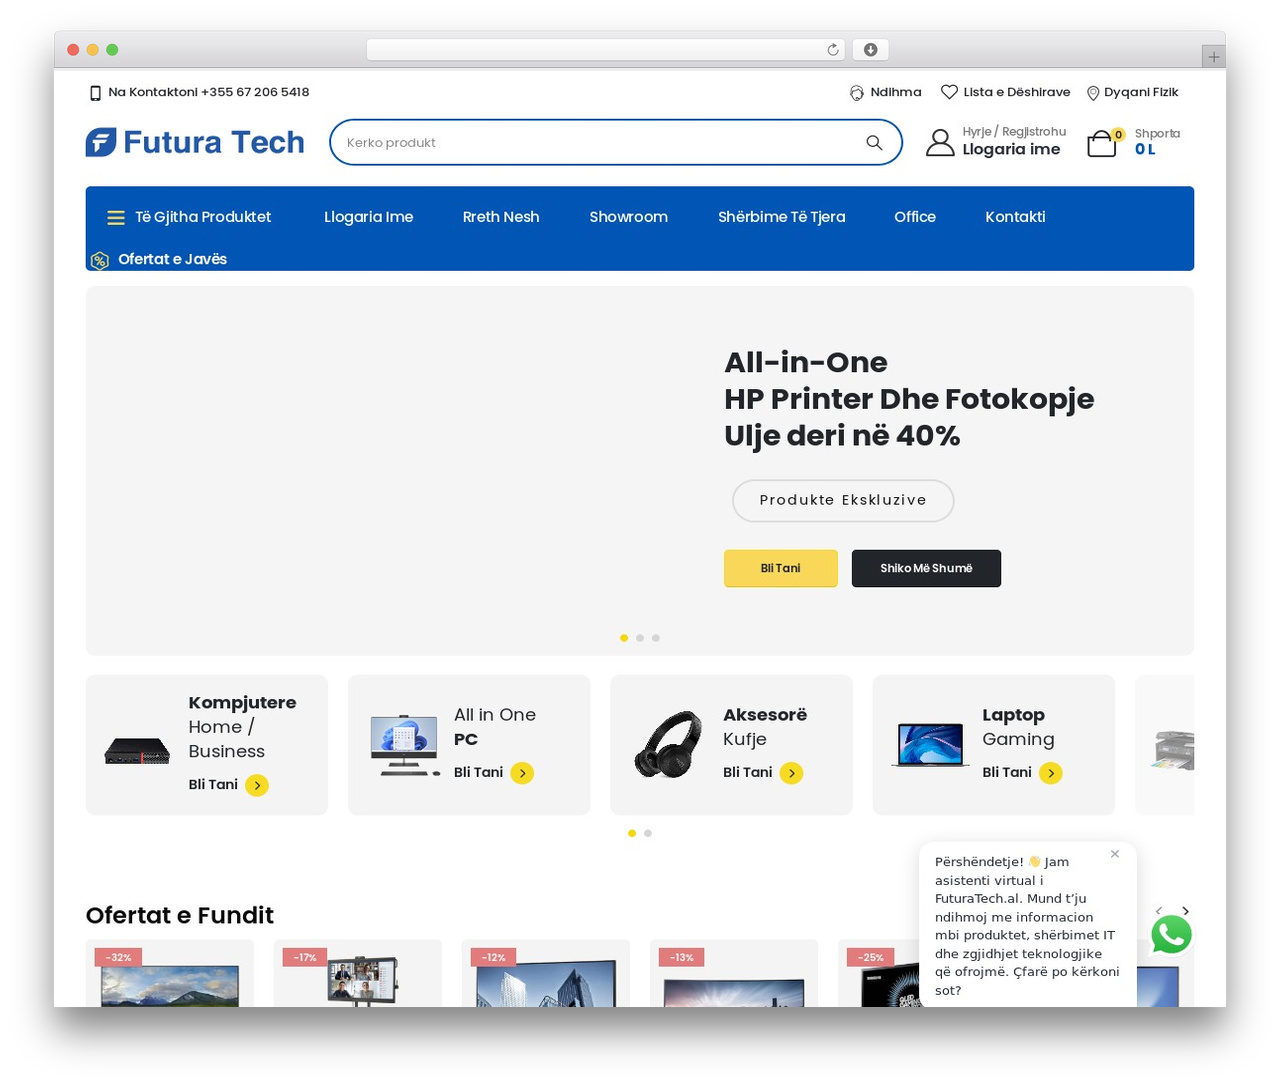Select the first category carousel dot

point(632,833)
